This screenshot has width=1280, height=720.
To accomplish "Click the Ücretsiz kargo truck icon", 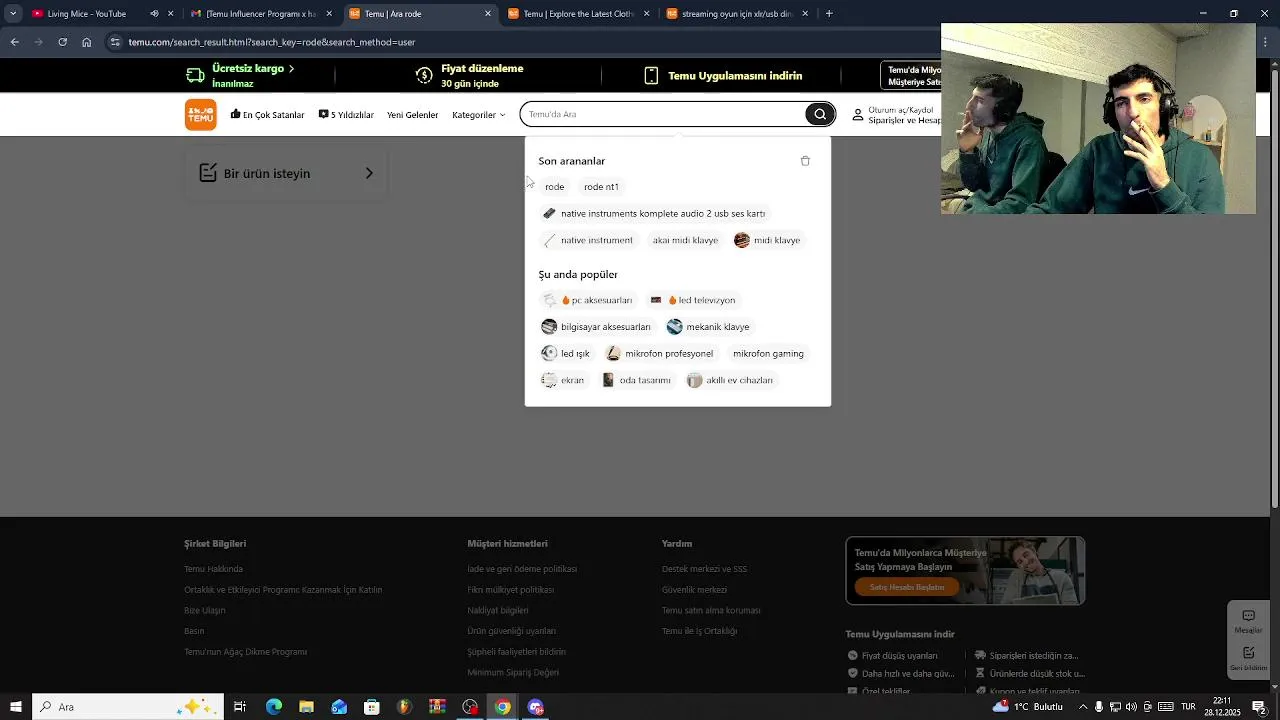I will 196,76.
